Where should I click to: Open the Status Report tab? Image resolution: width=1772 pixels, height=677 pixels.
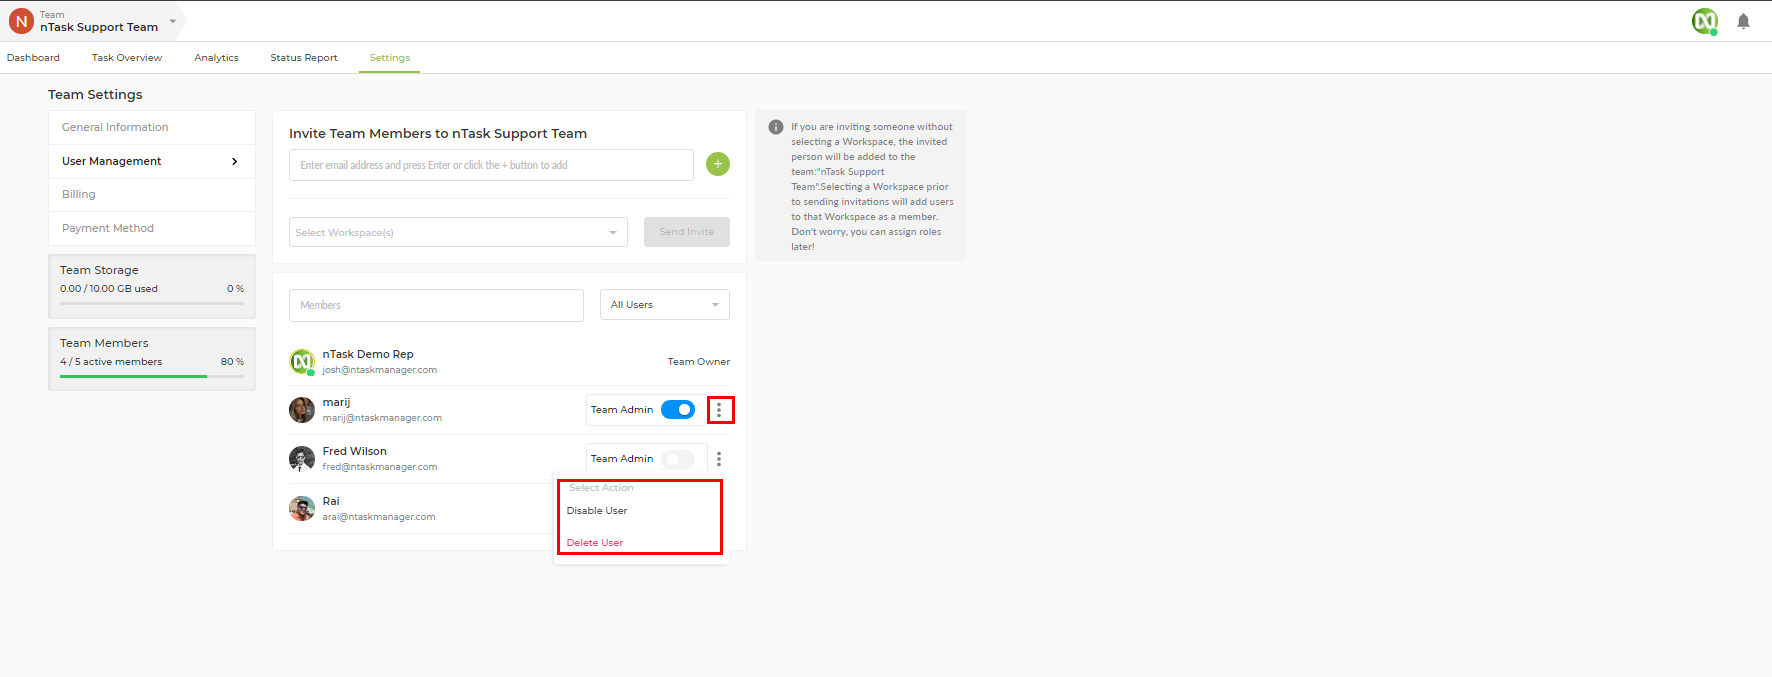pyautogui.click(x=304, y=58)
